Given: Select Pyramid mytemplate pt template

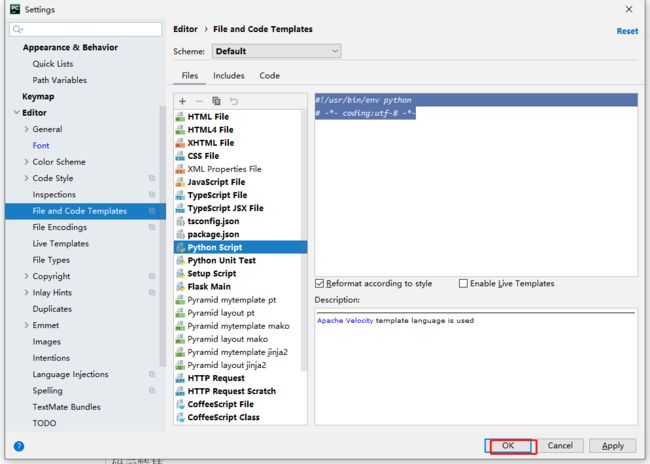Looking at the screenshot, I should [x=231, y=300].
